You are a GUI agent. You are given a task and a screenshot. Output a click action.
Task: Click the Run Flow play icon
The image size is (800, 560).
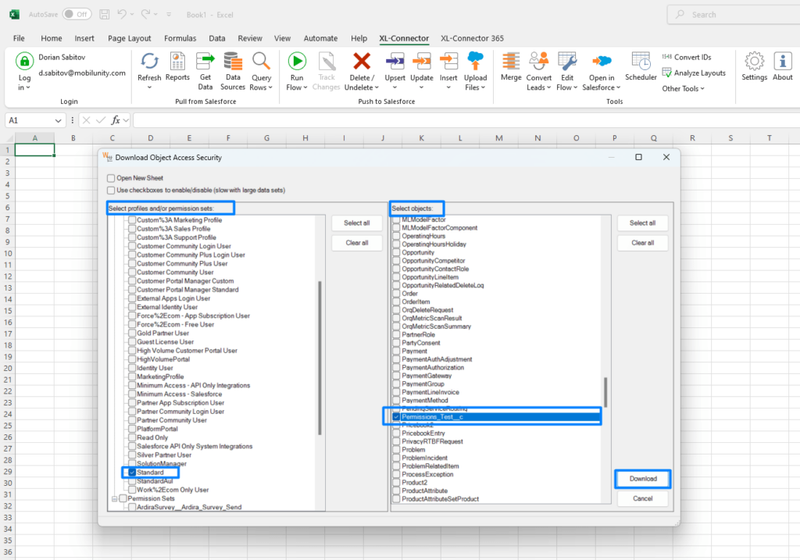296,61
